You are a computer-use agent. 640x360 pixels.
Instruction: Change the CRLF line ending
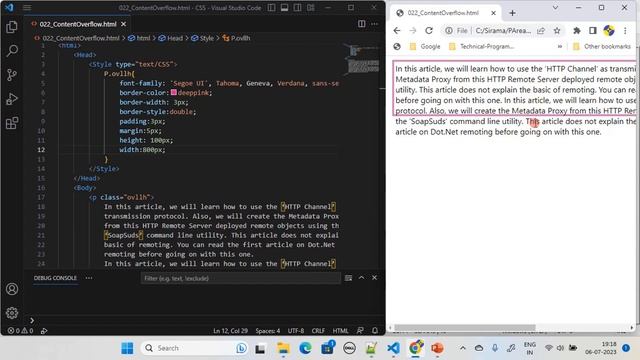pyautogui.click(x=318, y=331)
